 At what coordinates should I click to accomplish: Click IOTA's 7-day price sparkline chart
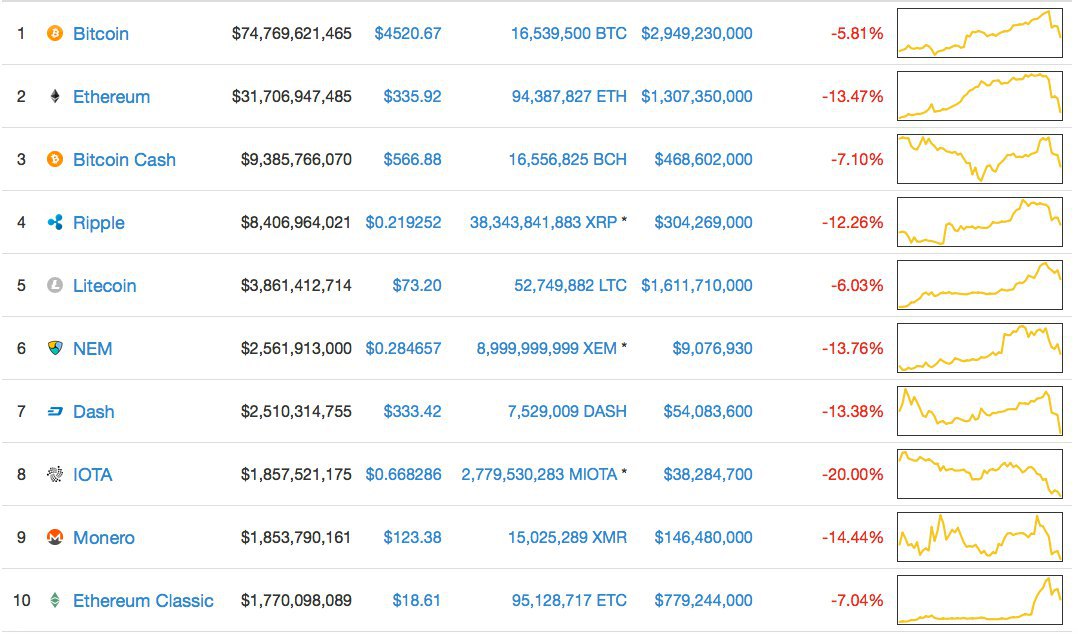980,475
